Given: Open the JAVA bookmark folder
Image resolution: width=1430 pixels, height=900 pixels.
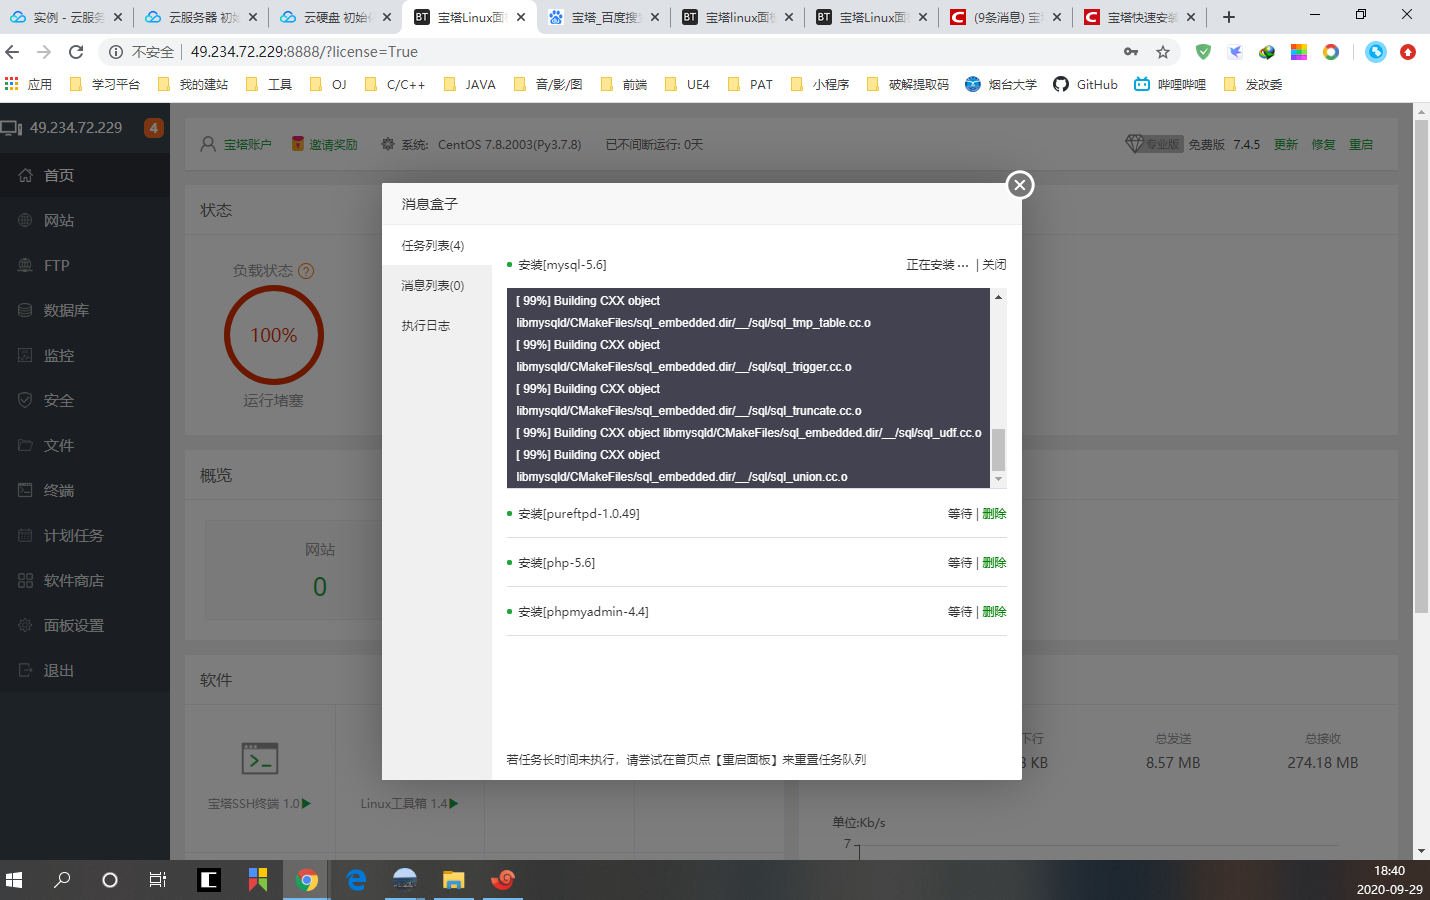Looking at the screenshot, I should pos(469,84).
